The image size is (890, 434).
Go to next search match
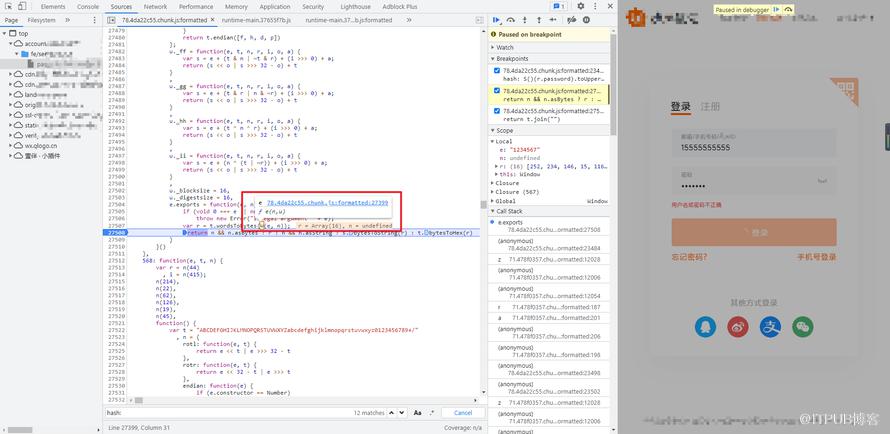pyautogui.click(x=402, y=412)
